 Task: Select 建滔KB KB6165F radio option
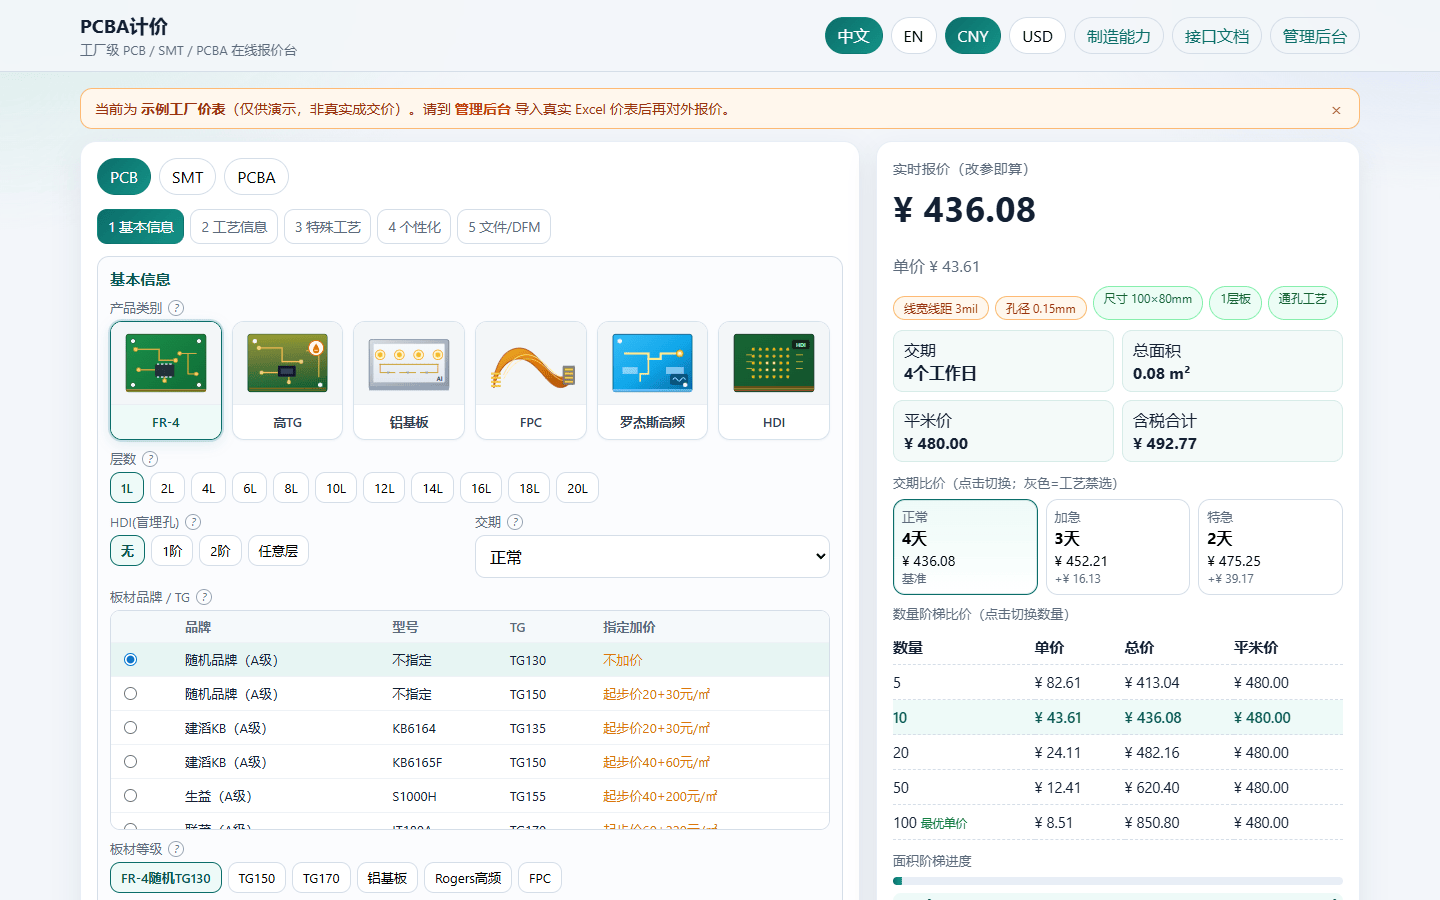click(130, 762)
